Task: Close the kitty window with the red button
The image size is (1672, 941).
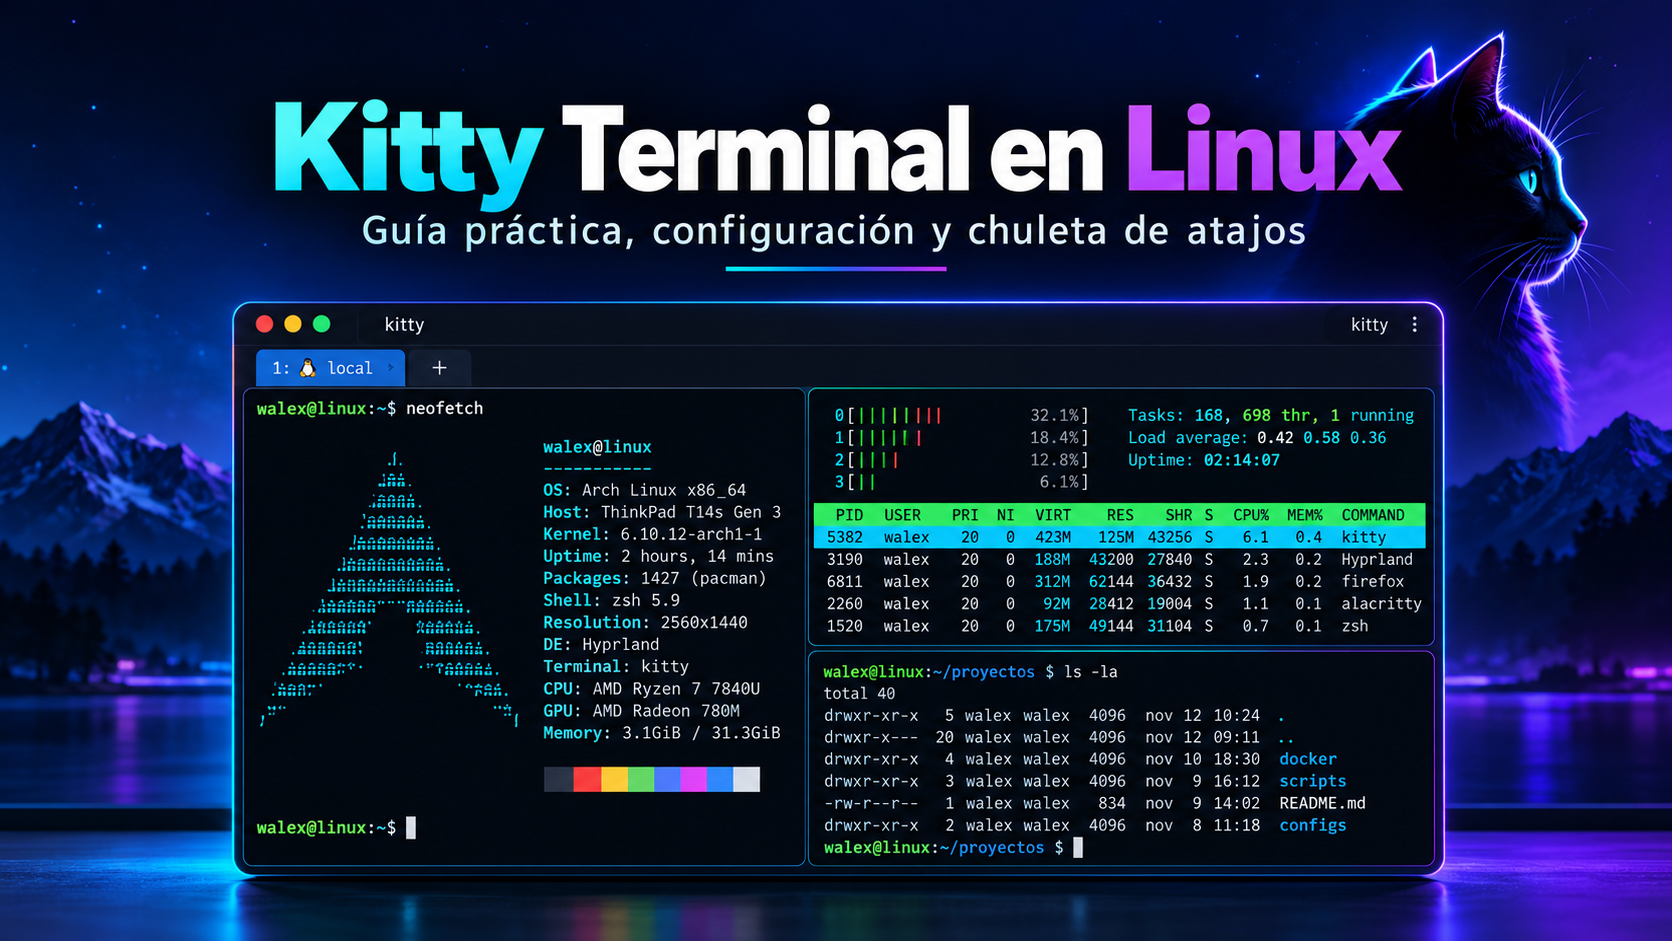Action: coord(264,324)
